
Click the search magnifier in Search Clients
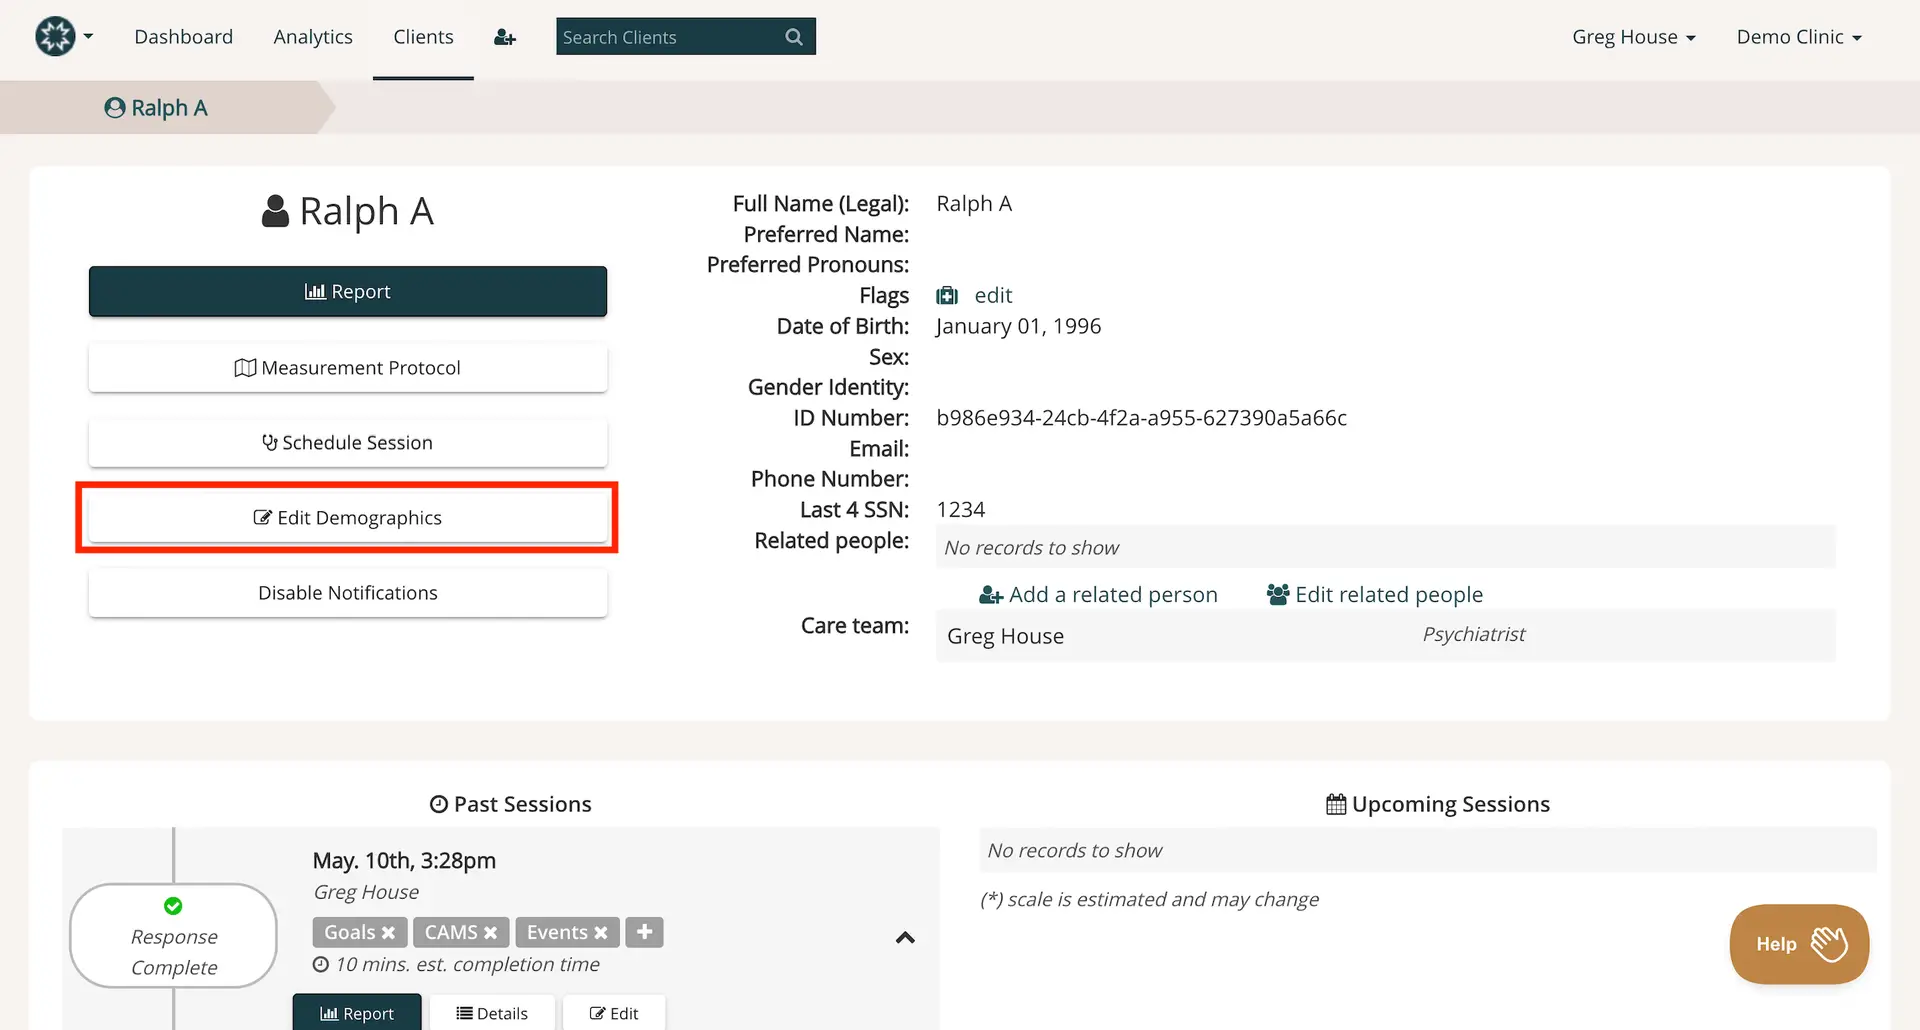pyautogui.click(x=793, y=36)
